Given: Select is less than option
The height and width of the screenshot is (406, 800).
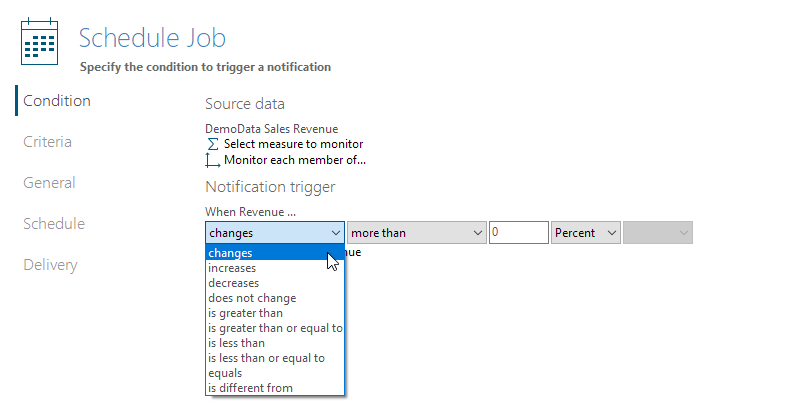Looking at the screenshot, I should tap(275, 343).
